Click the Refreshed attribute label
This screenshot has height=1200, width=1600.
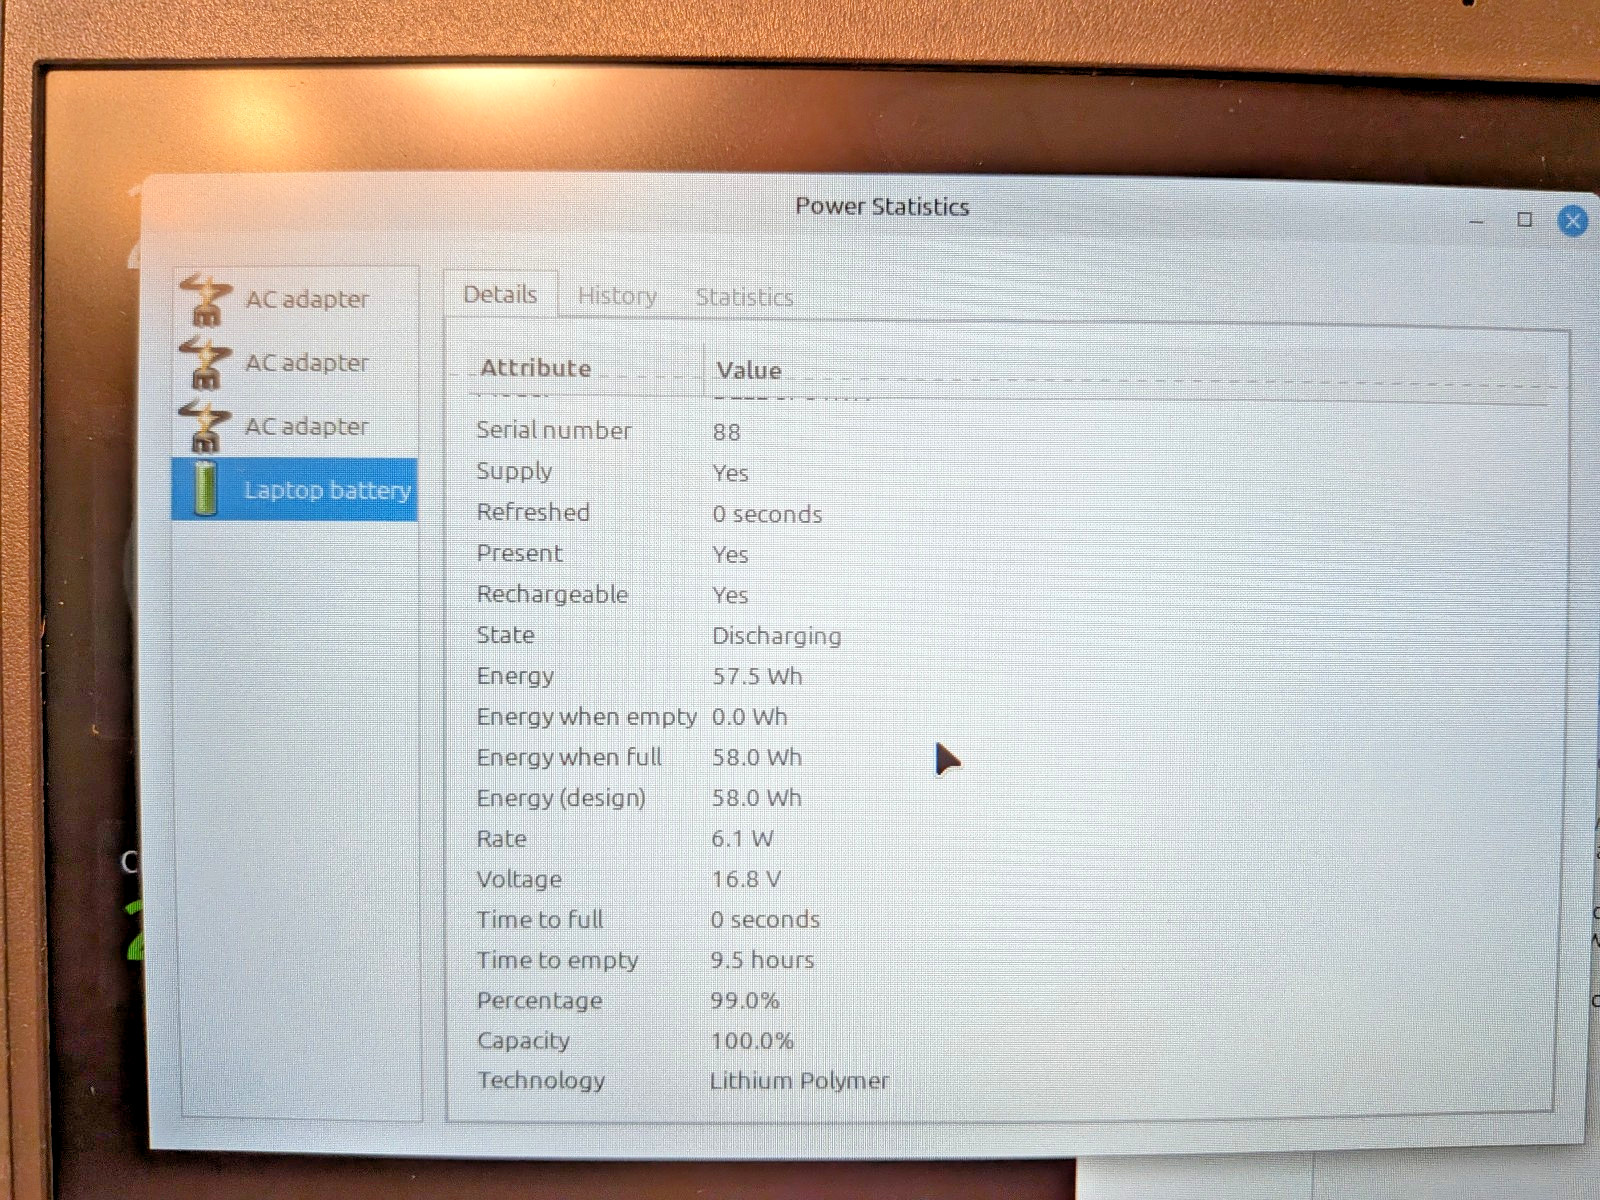coord(533,512)
